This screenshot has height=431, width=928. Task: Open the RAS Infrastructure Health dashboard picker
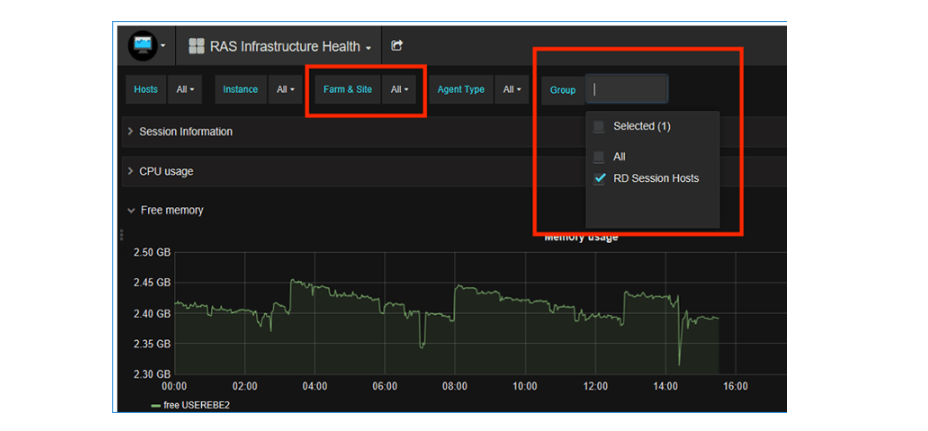pyautogui.click(x=279, y=46)
